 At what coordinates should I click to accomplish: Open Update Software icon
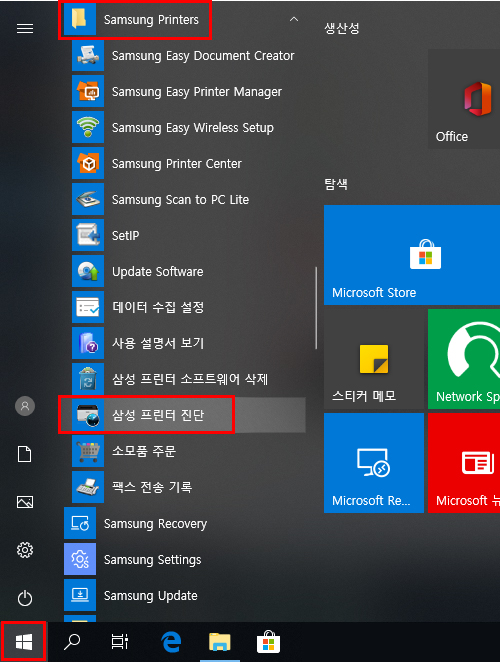point(88,271)
